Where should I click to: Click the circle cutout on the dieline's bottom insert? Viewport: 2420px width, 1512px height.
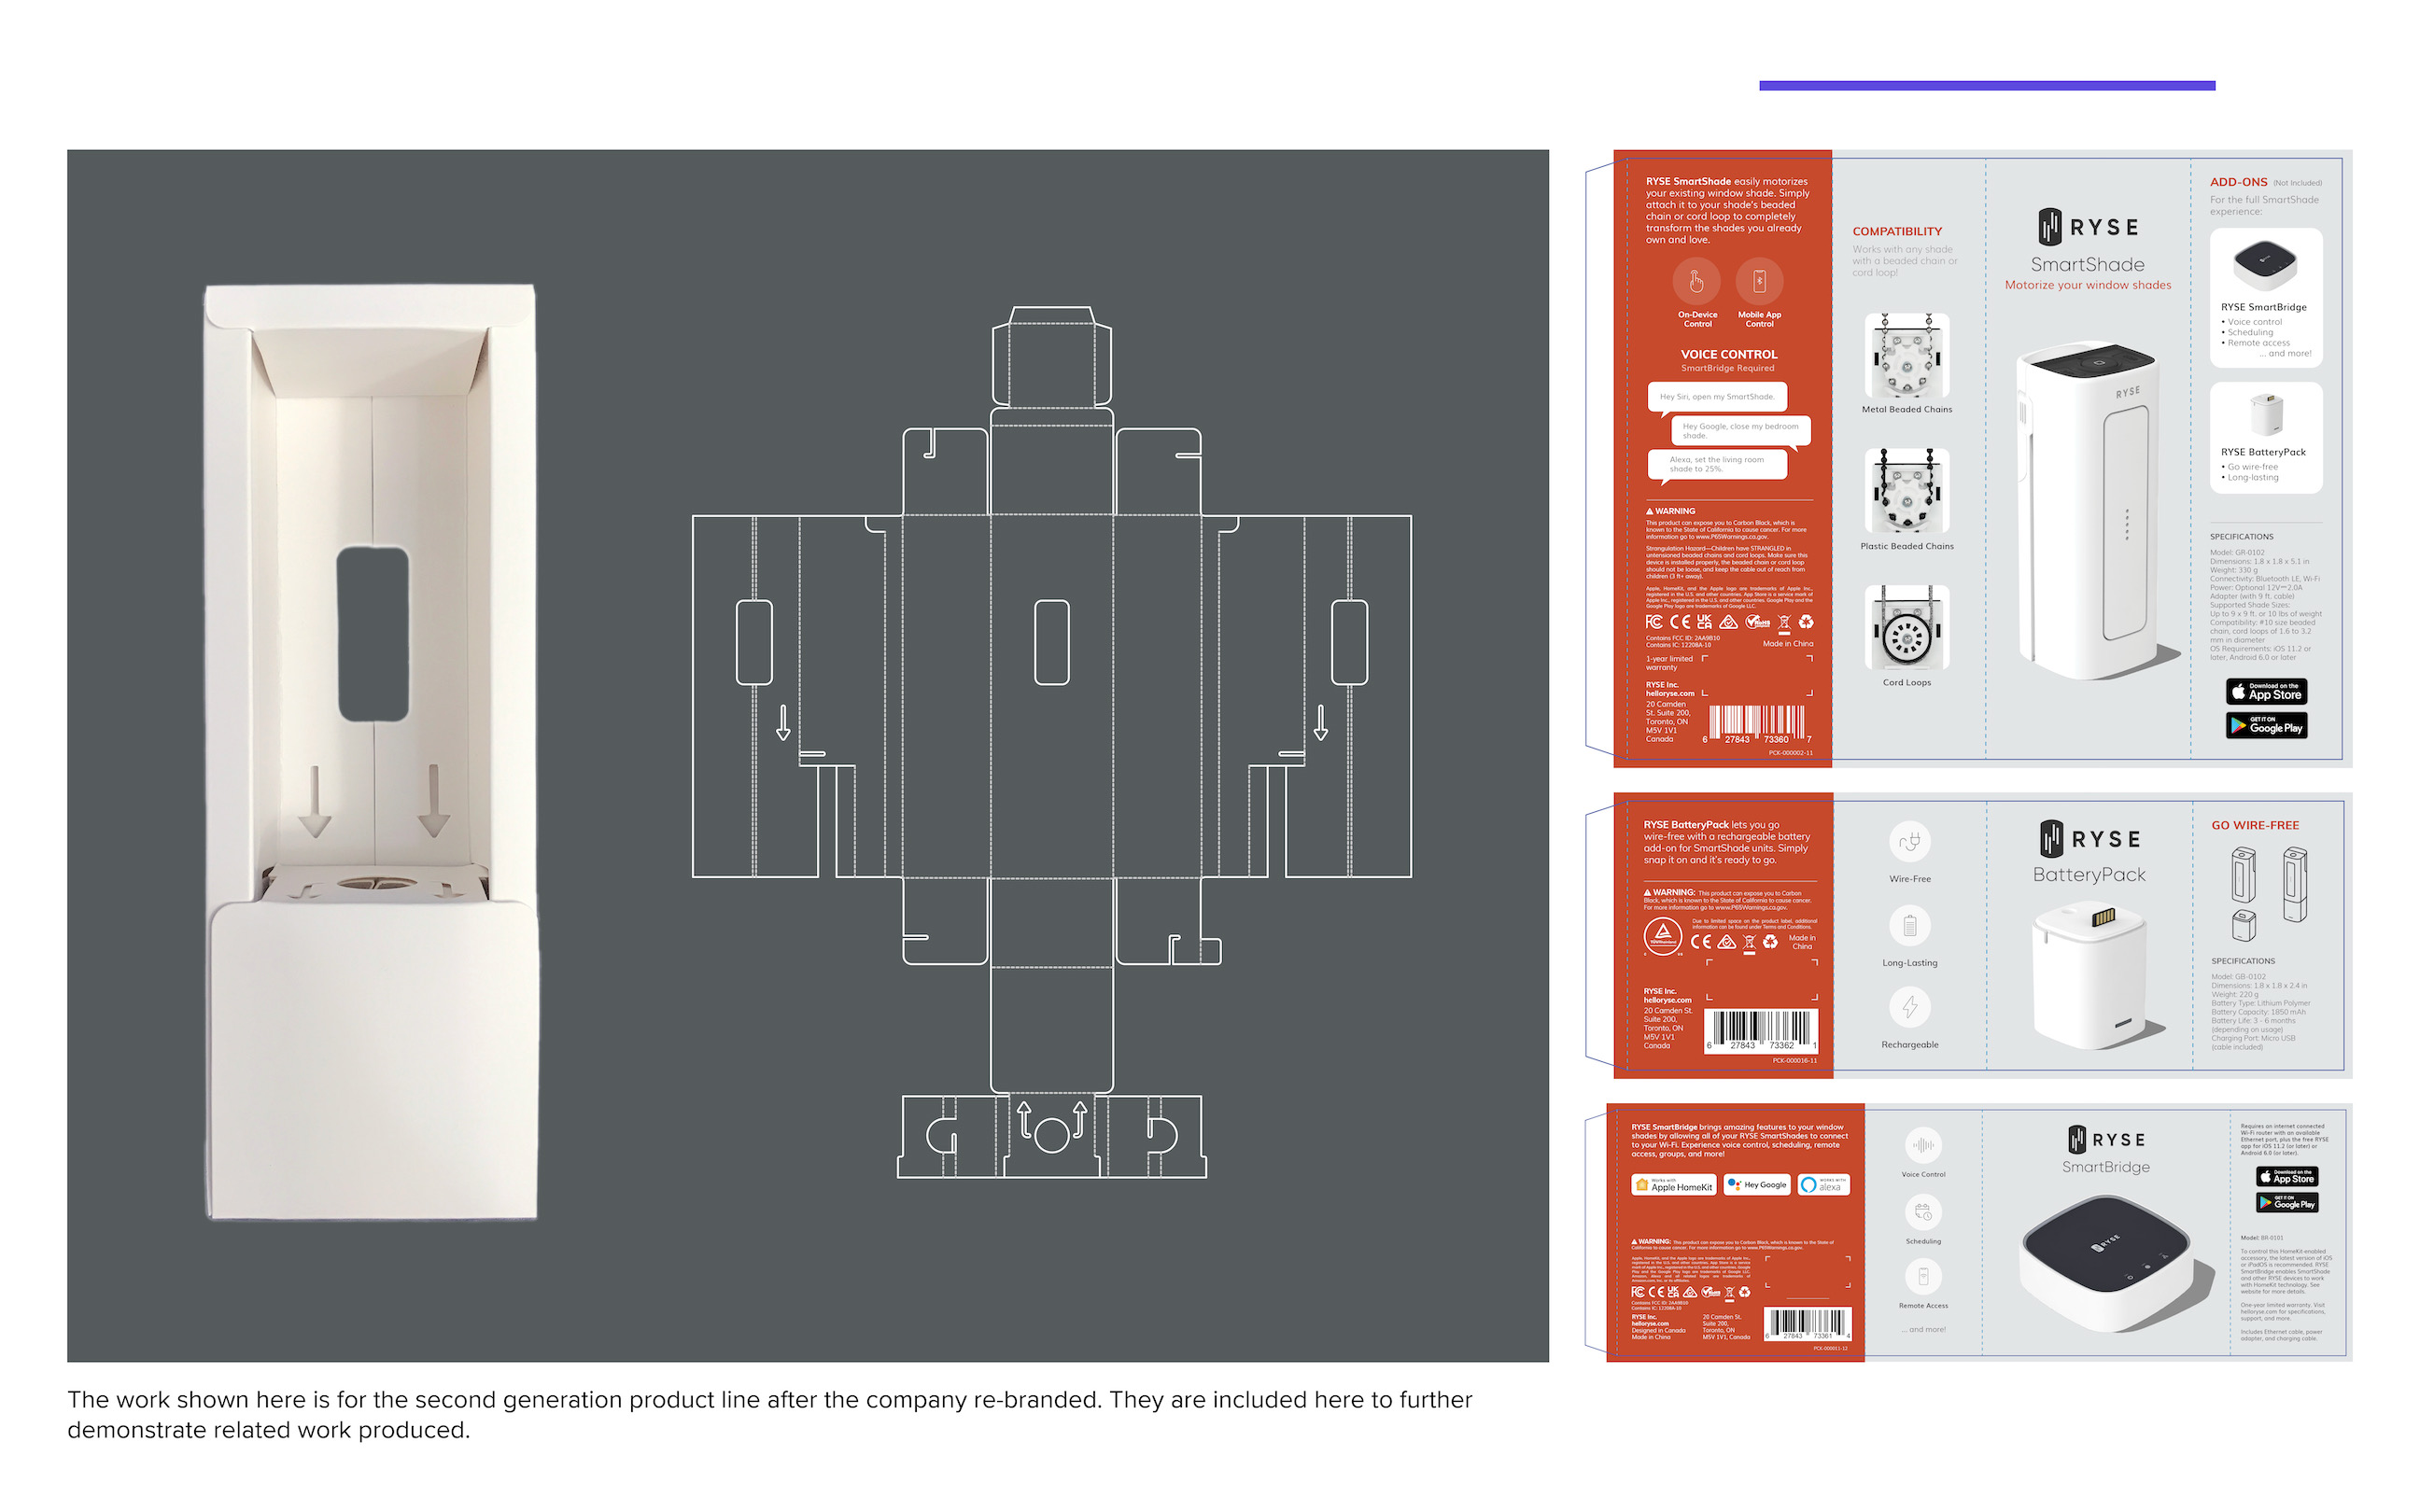pos(1051,1135)
